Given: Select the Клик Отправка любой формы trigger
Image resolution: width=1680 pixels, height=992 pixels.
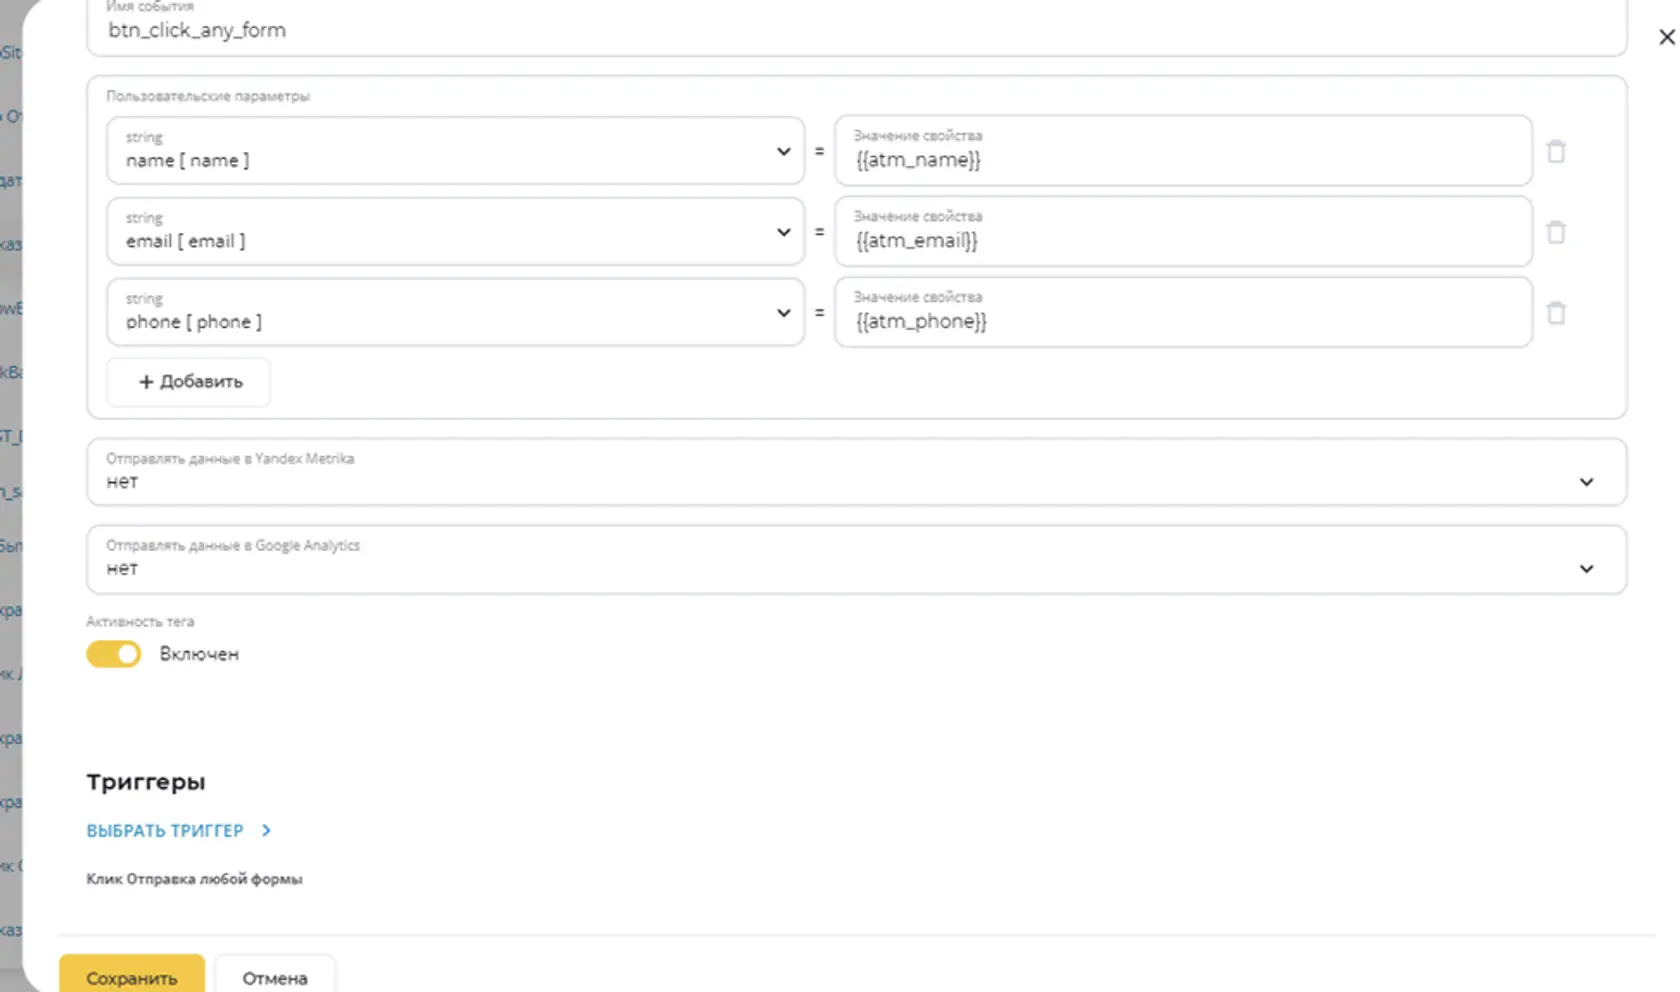Looking at the screenshot, I should [194, 879].
